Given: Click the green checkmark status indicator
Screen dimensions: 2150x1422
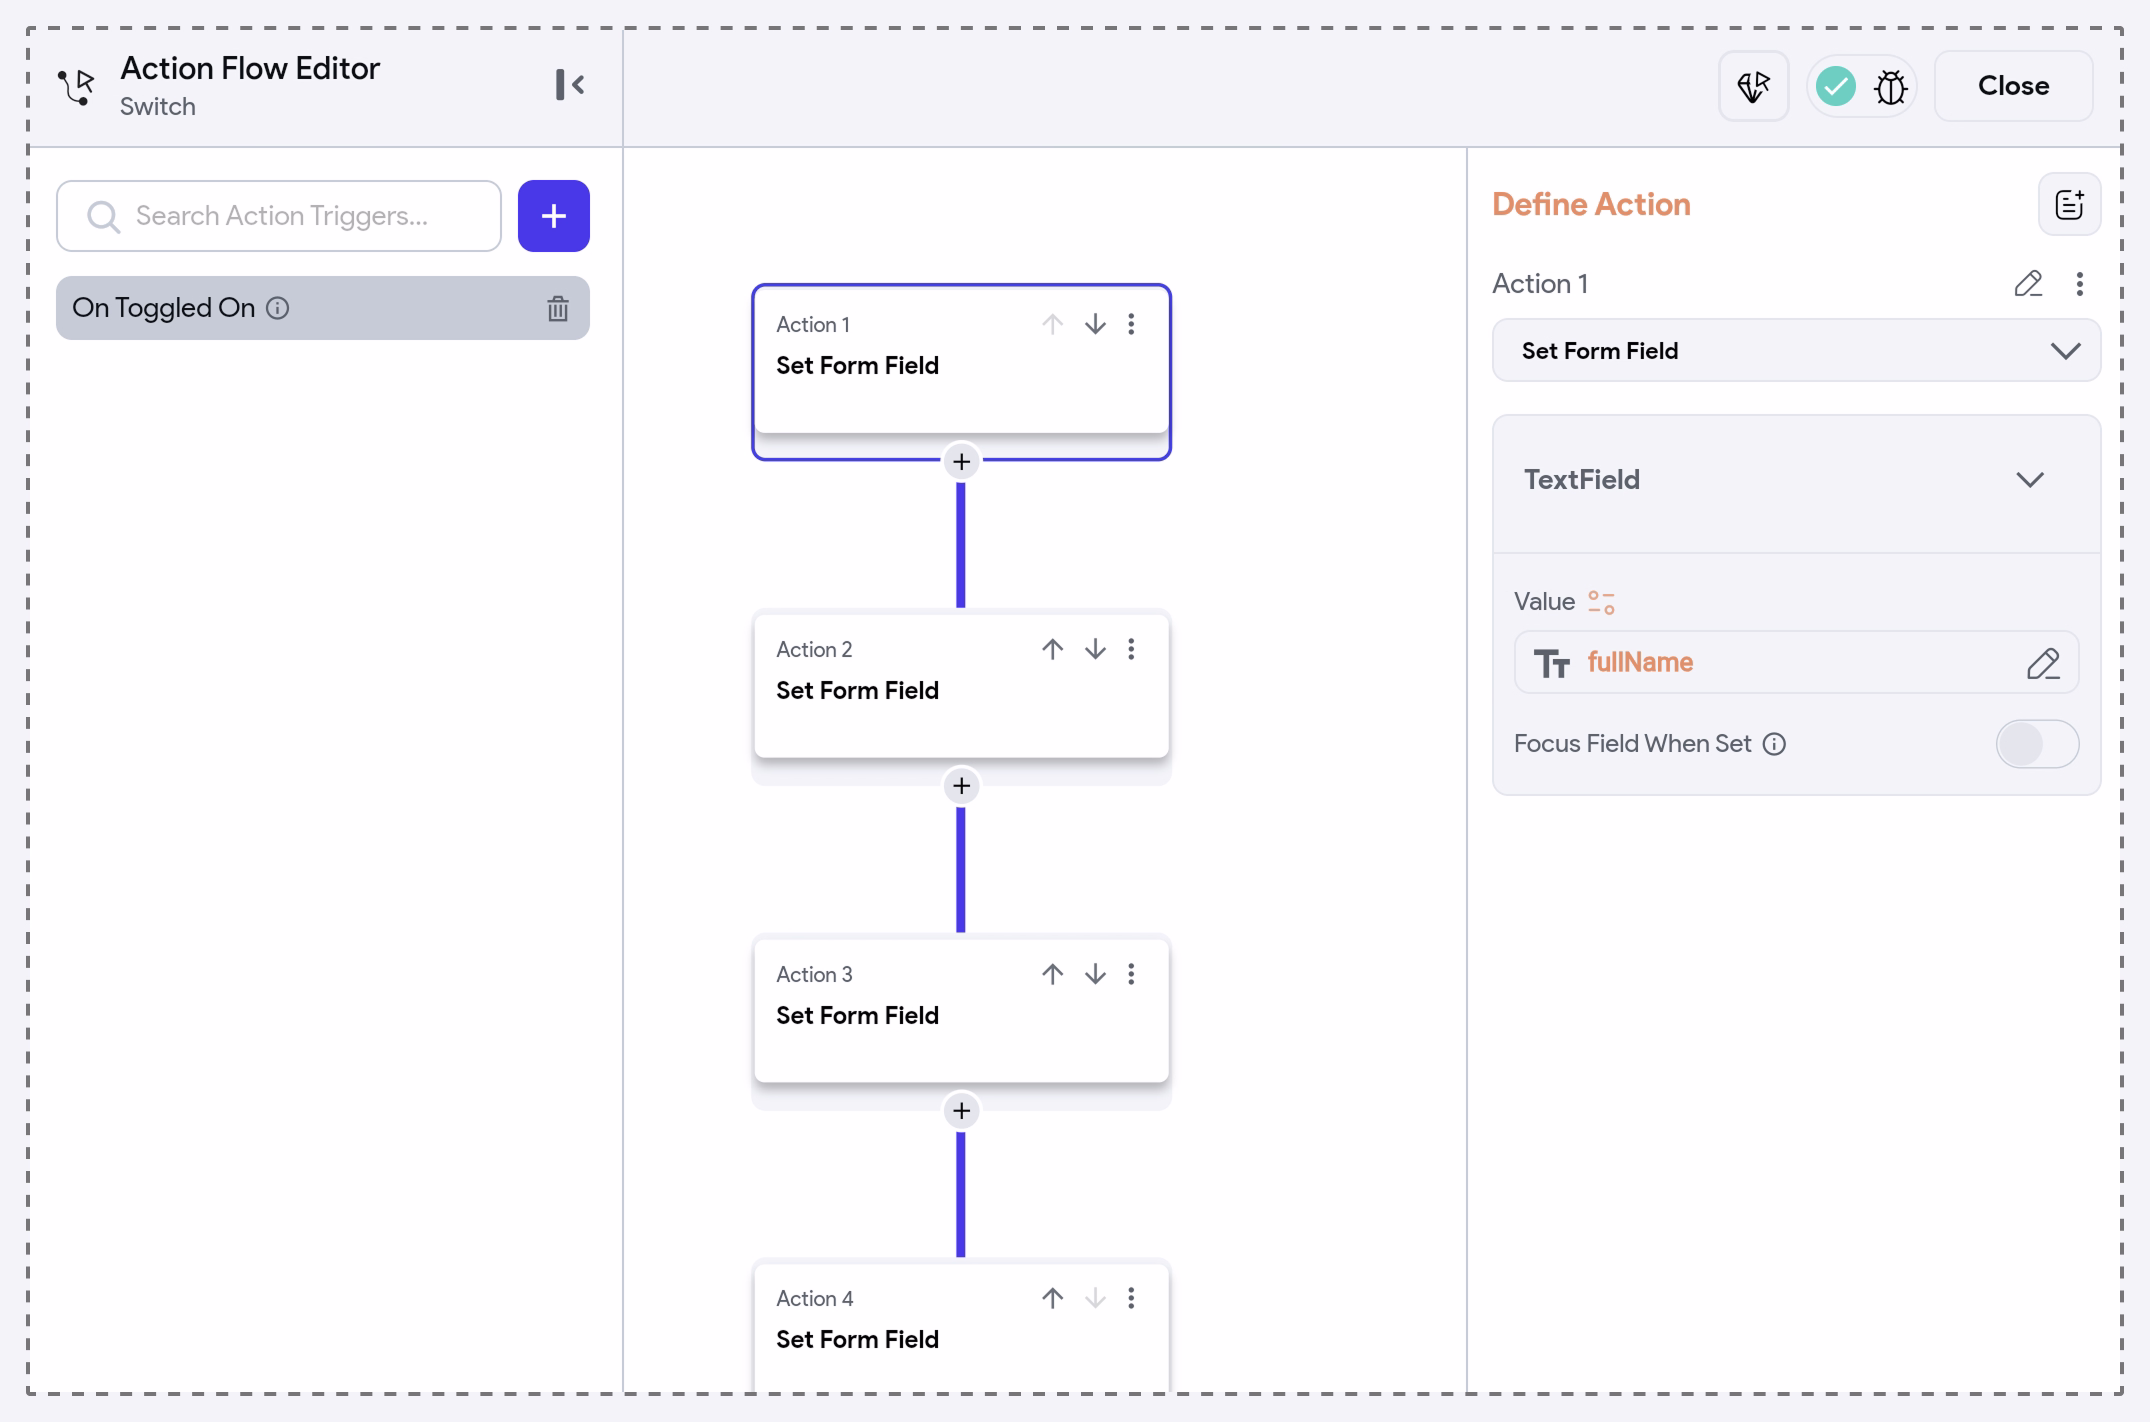Looking at the screenshot, I should [x=1835, y=87].
